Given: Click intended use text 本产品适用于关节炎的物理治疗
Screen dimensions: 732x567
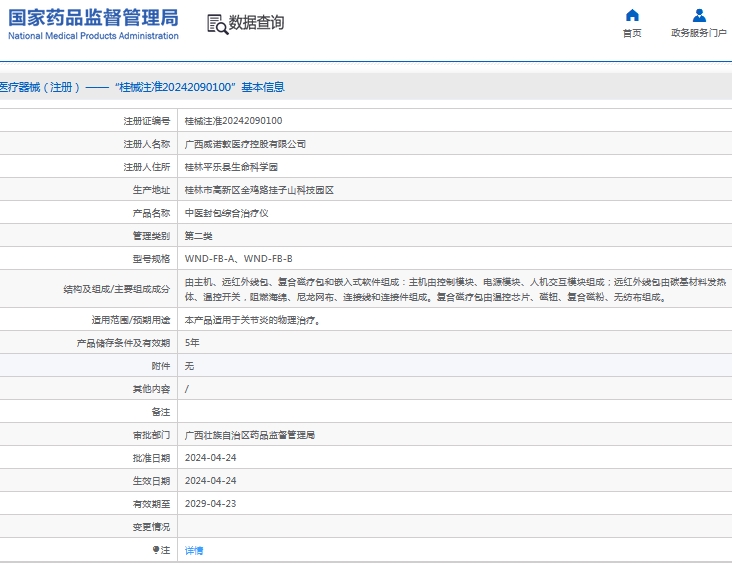Looking at the screenshot, I should (252, 320).
